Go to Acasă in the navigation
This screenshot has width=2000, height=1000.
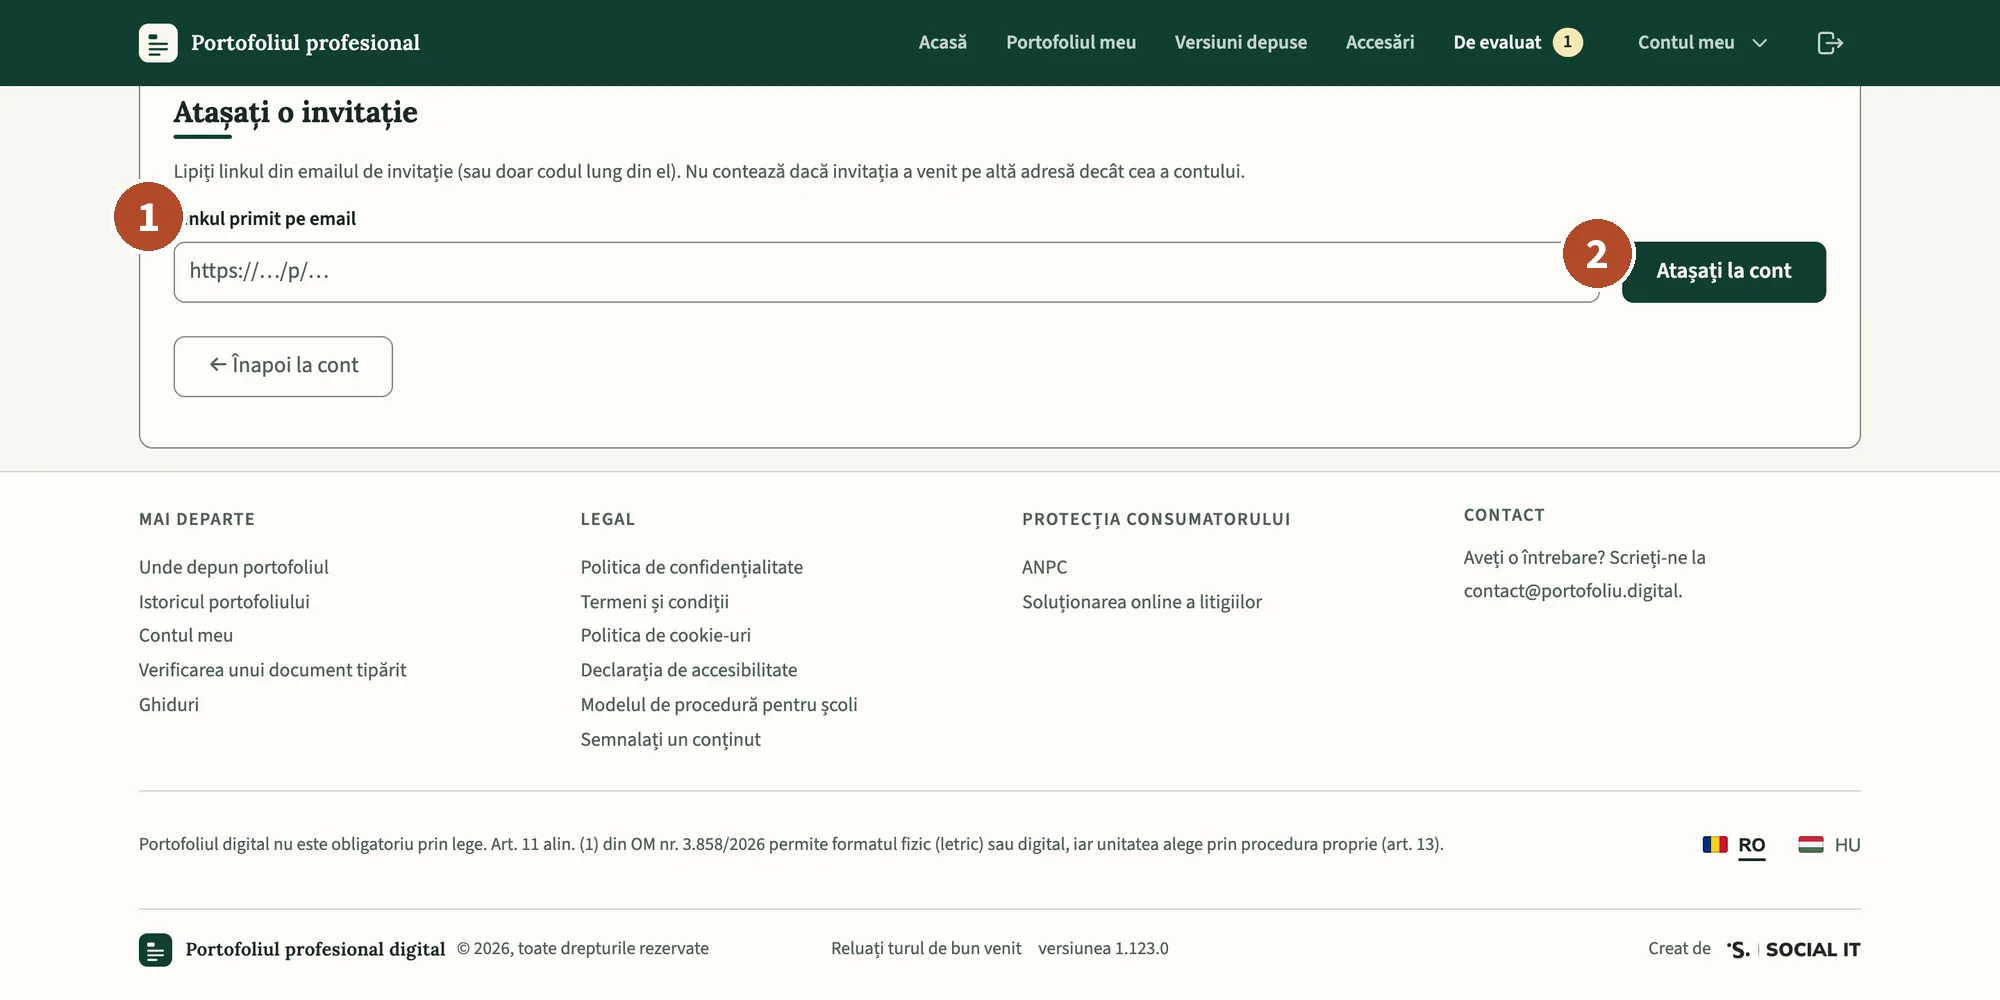943,42
